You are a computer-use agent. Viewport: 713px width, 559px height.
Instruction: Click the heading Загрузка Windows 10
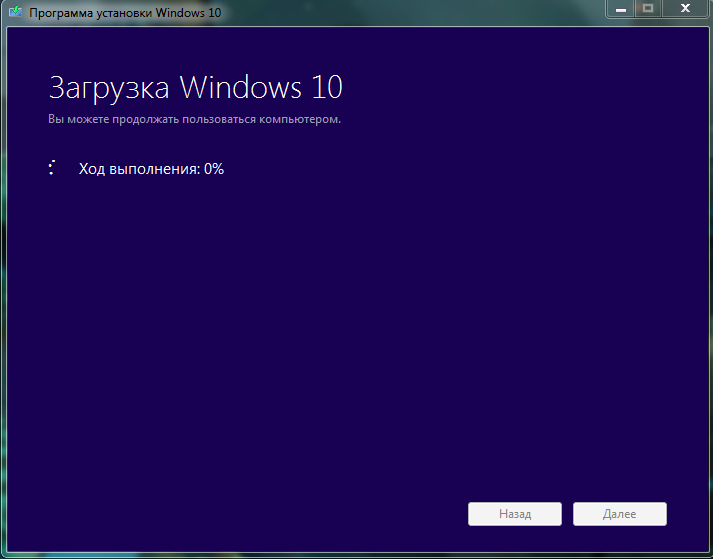[195, 87]
